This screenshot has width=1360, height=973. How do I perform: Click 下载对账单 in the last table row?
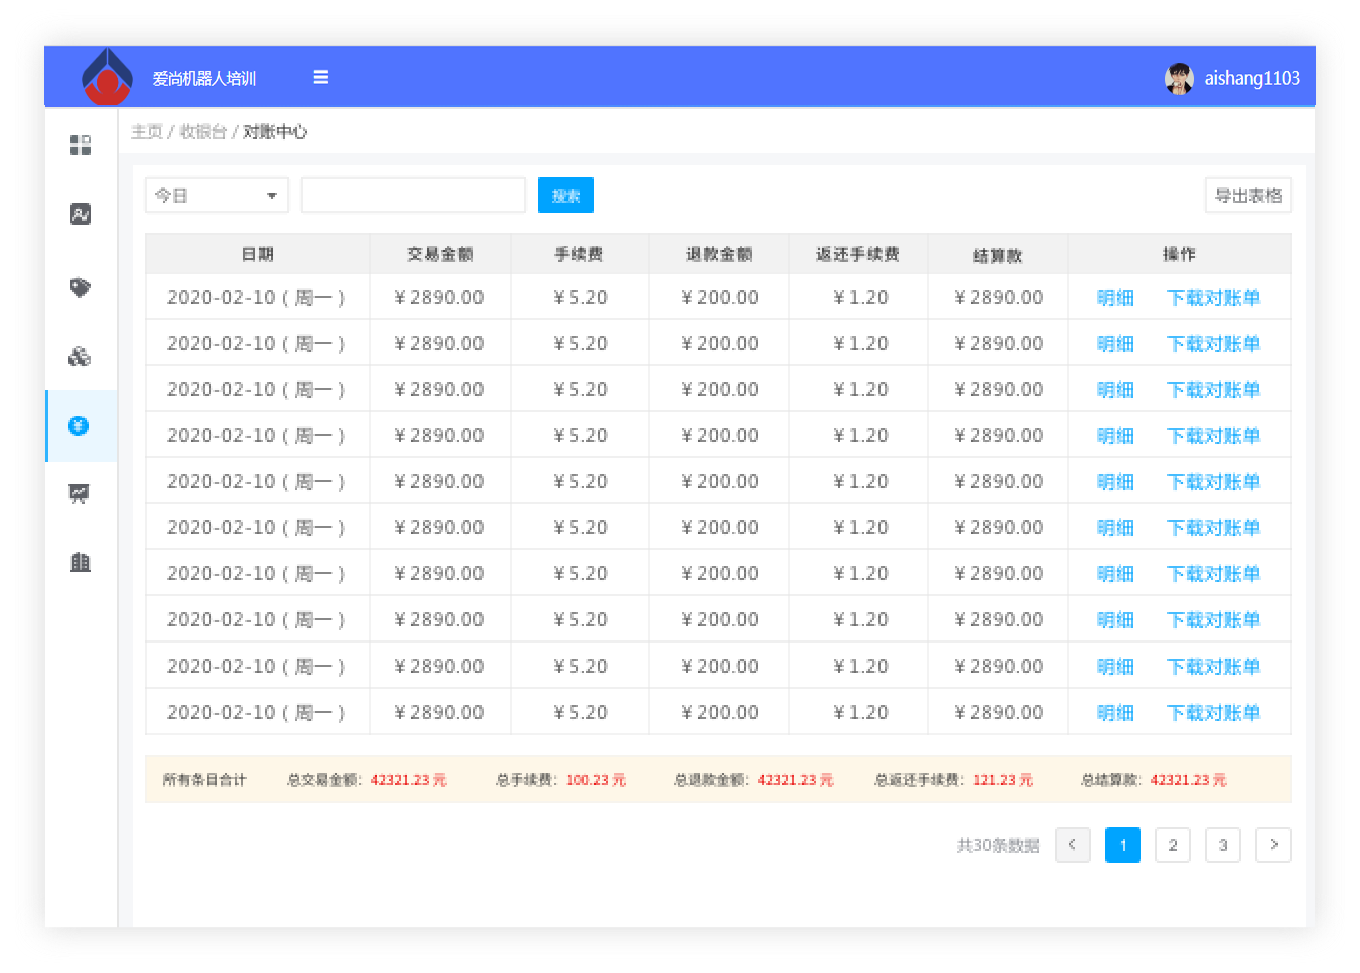(1213, 712)
